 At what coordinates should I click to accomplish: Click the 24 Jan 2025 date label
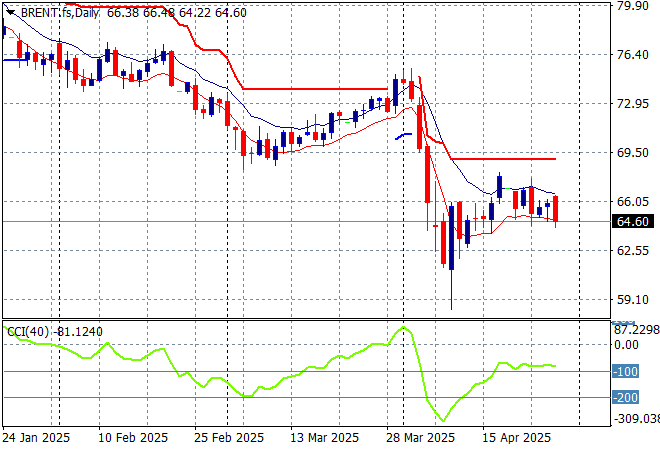[35, 438]
